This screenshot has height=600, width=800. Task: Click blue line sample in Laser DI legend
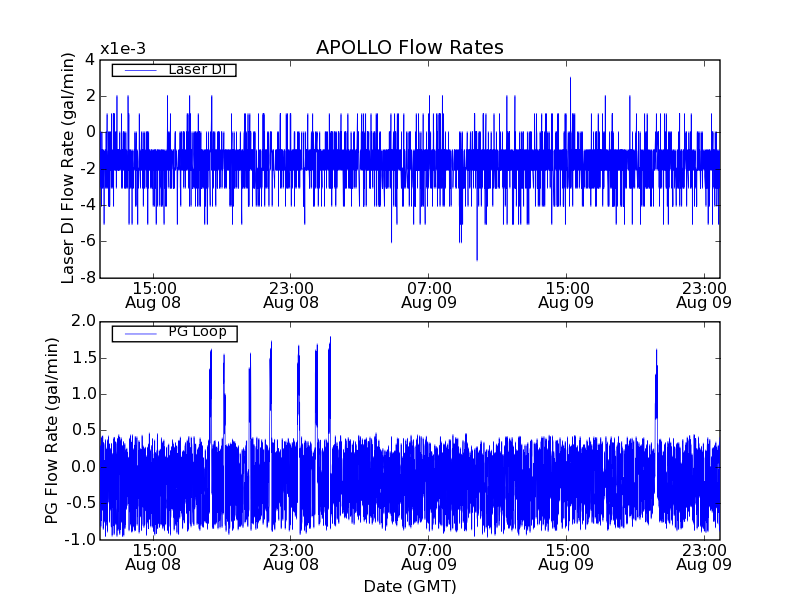click(137, 70)
